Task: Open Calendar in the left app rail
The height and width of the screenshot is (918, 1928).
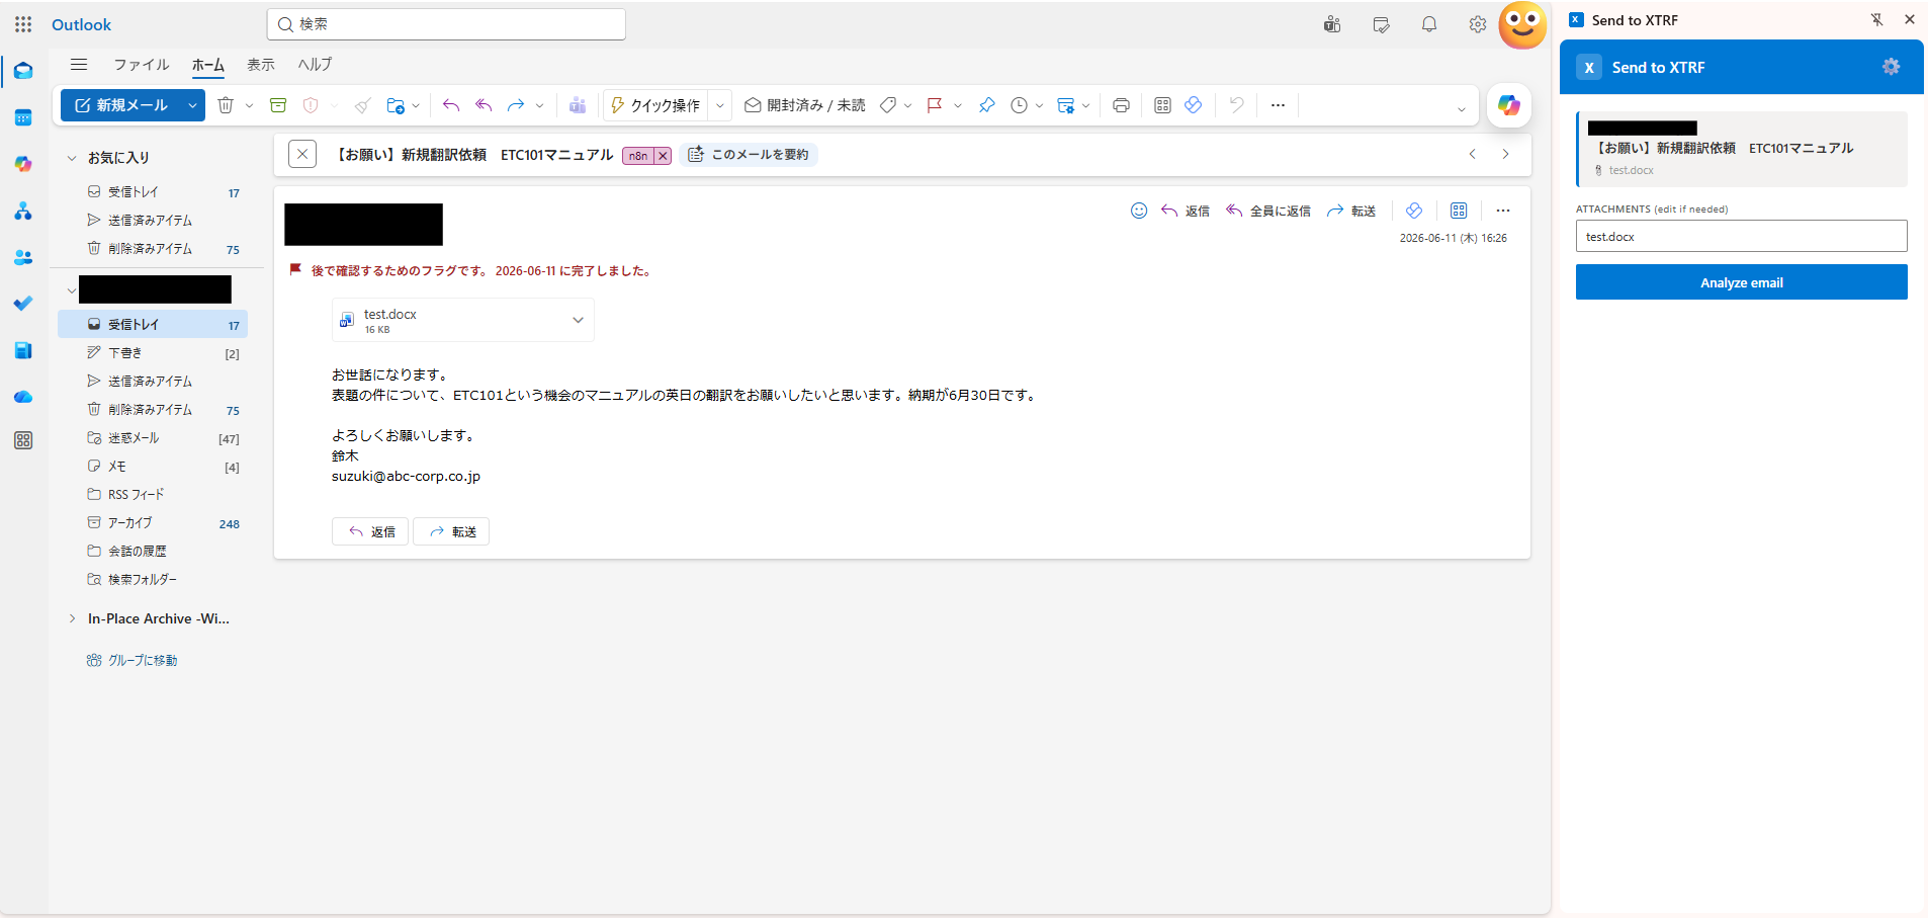Action: [23, 118]
